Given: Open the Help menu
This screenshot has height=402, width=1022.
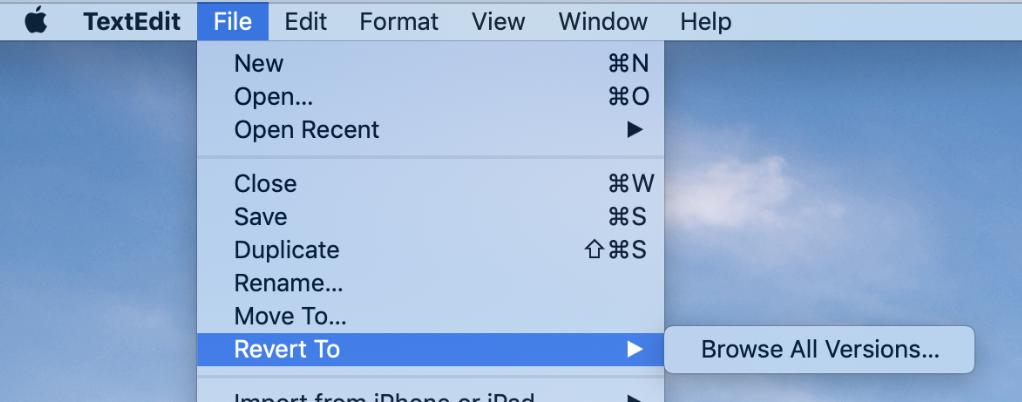Looking at the screenshot, I should coord(706,22).
